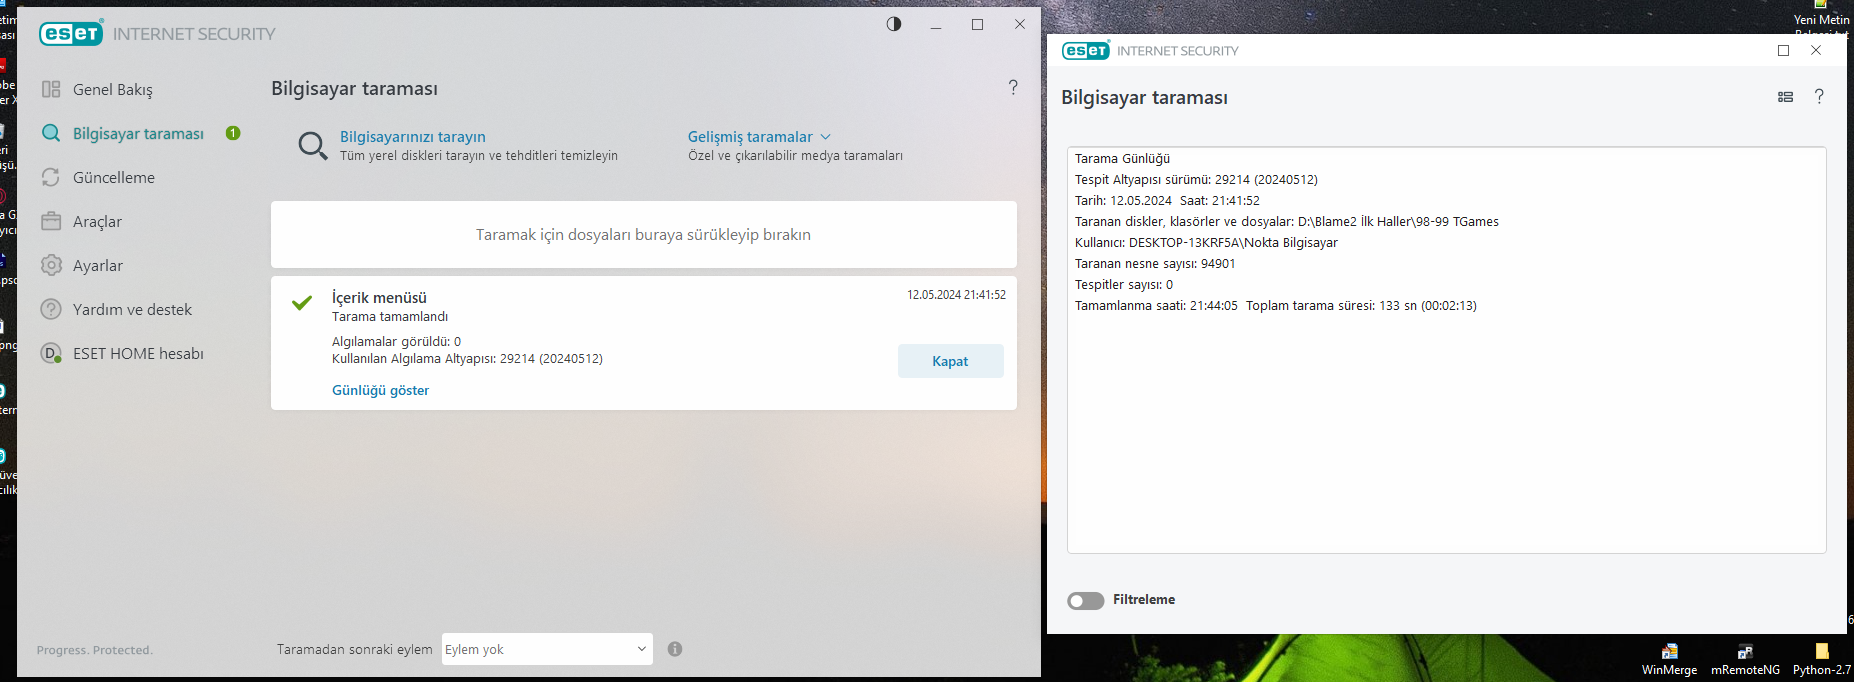Open mRemoteNG desktop shortcut
The width and height of the screenshot is (1854, 682).
coord(1745,658)
